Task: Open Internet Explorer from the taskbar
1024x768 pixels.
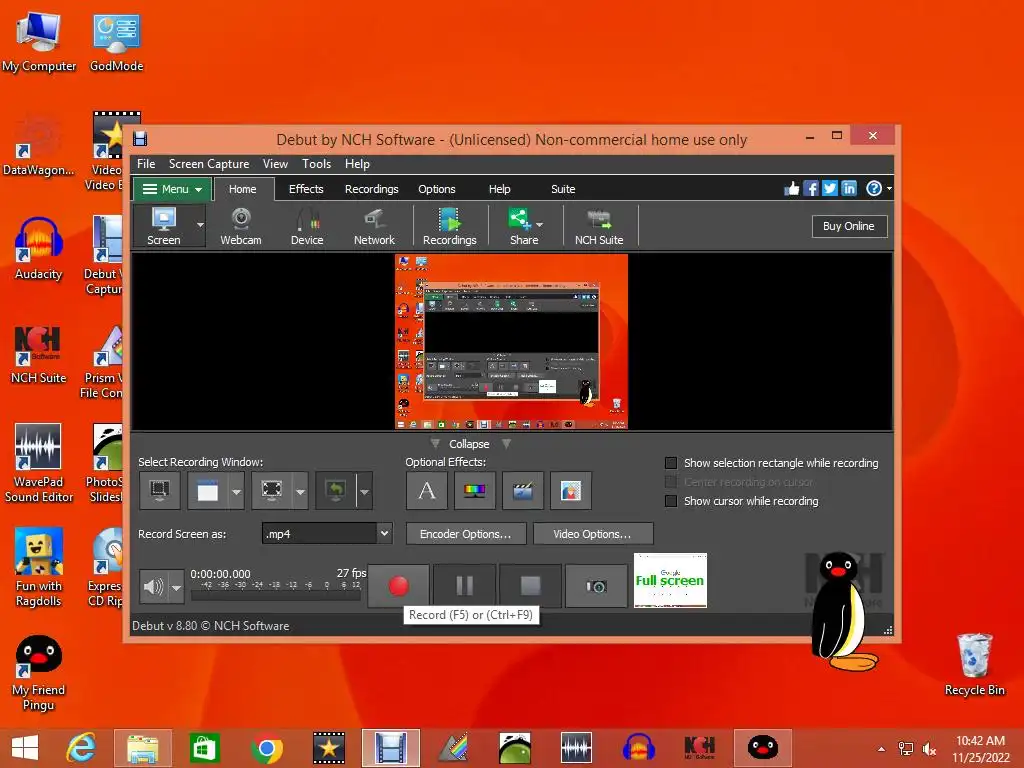Action: (81, 748)
